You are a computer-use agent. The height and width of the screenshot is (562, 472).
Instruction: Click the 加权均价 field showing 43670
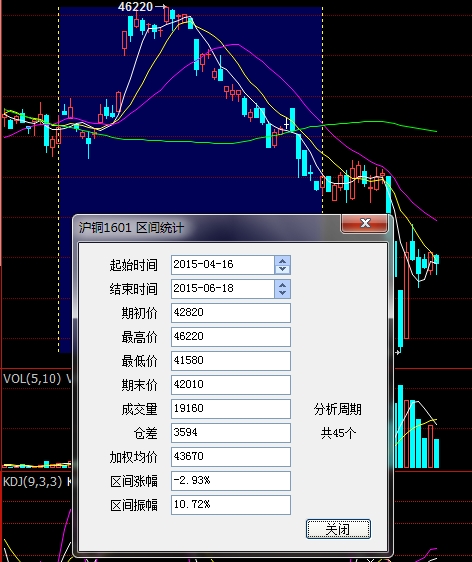click(231, 457)
